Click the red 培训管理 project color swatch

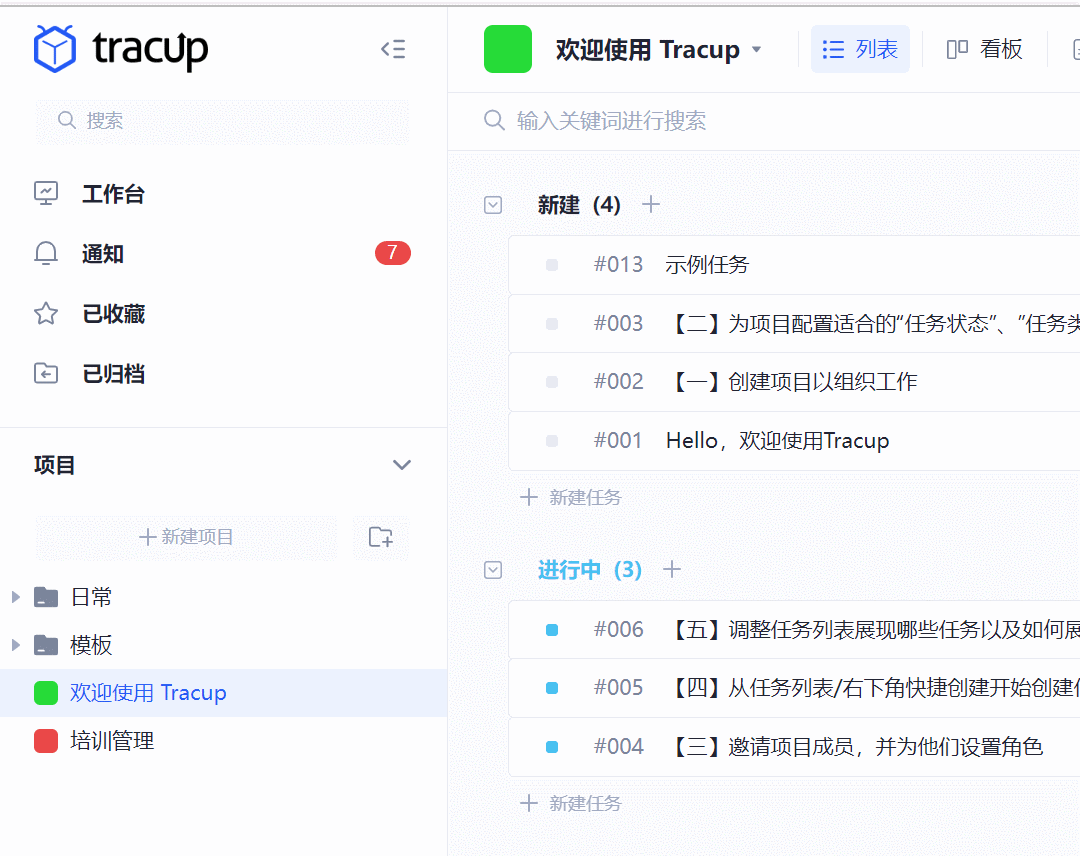pos(46,741)
